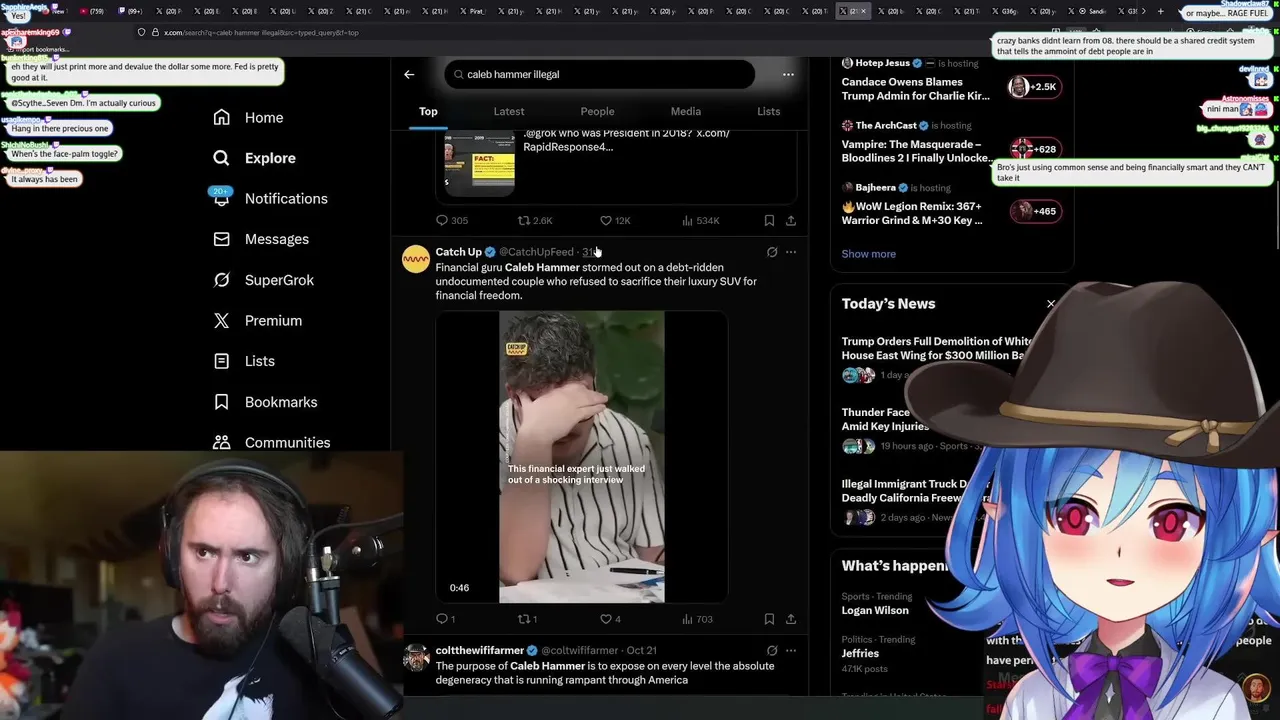Play the Catch Up video
1280x720 pixels.
click(x=582, y=457)
